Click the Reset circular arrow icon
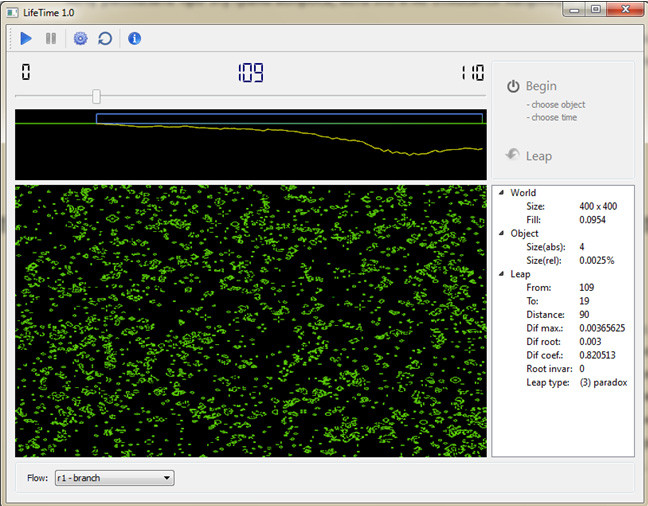 pos(105,39)
